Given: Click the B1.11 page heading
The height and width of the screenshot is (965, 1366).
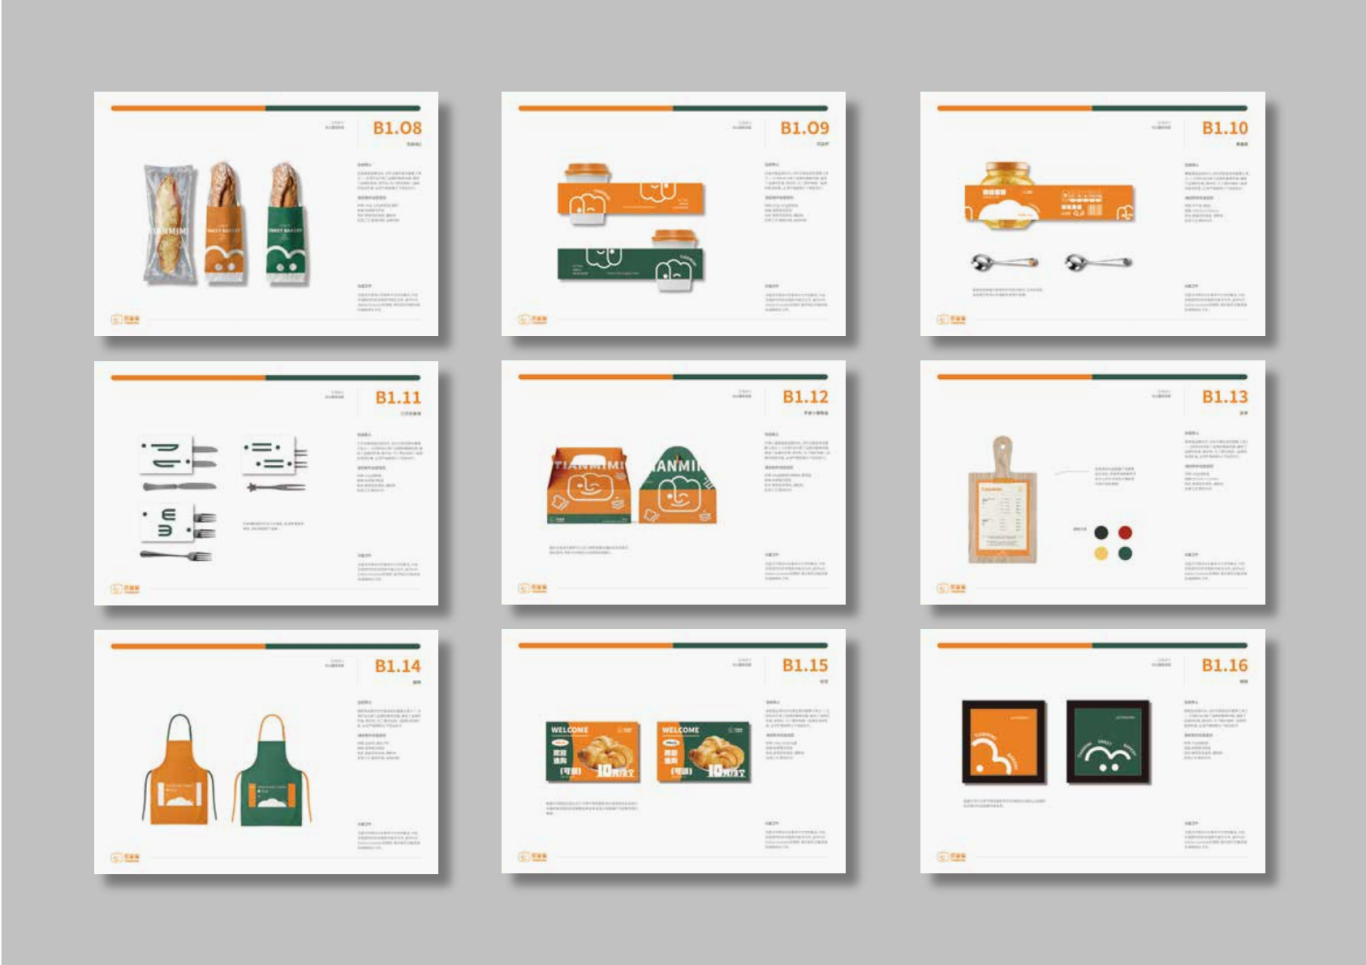Looking at the screenshot, I should 397,397.
